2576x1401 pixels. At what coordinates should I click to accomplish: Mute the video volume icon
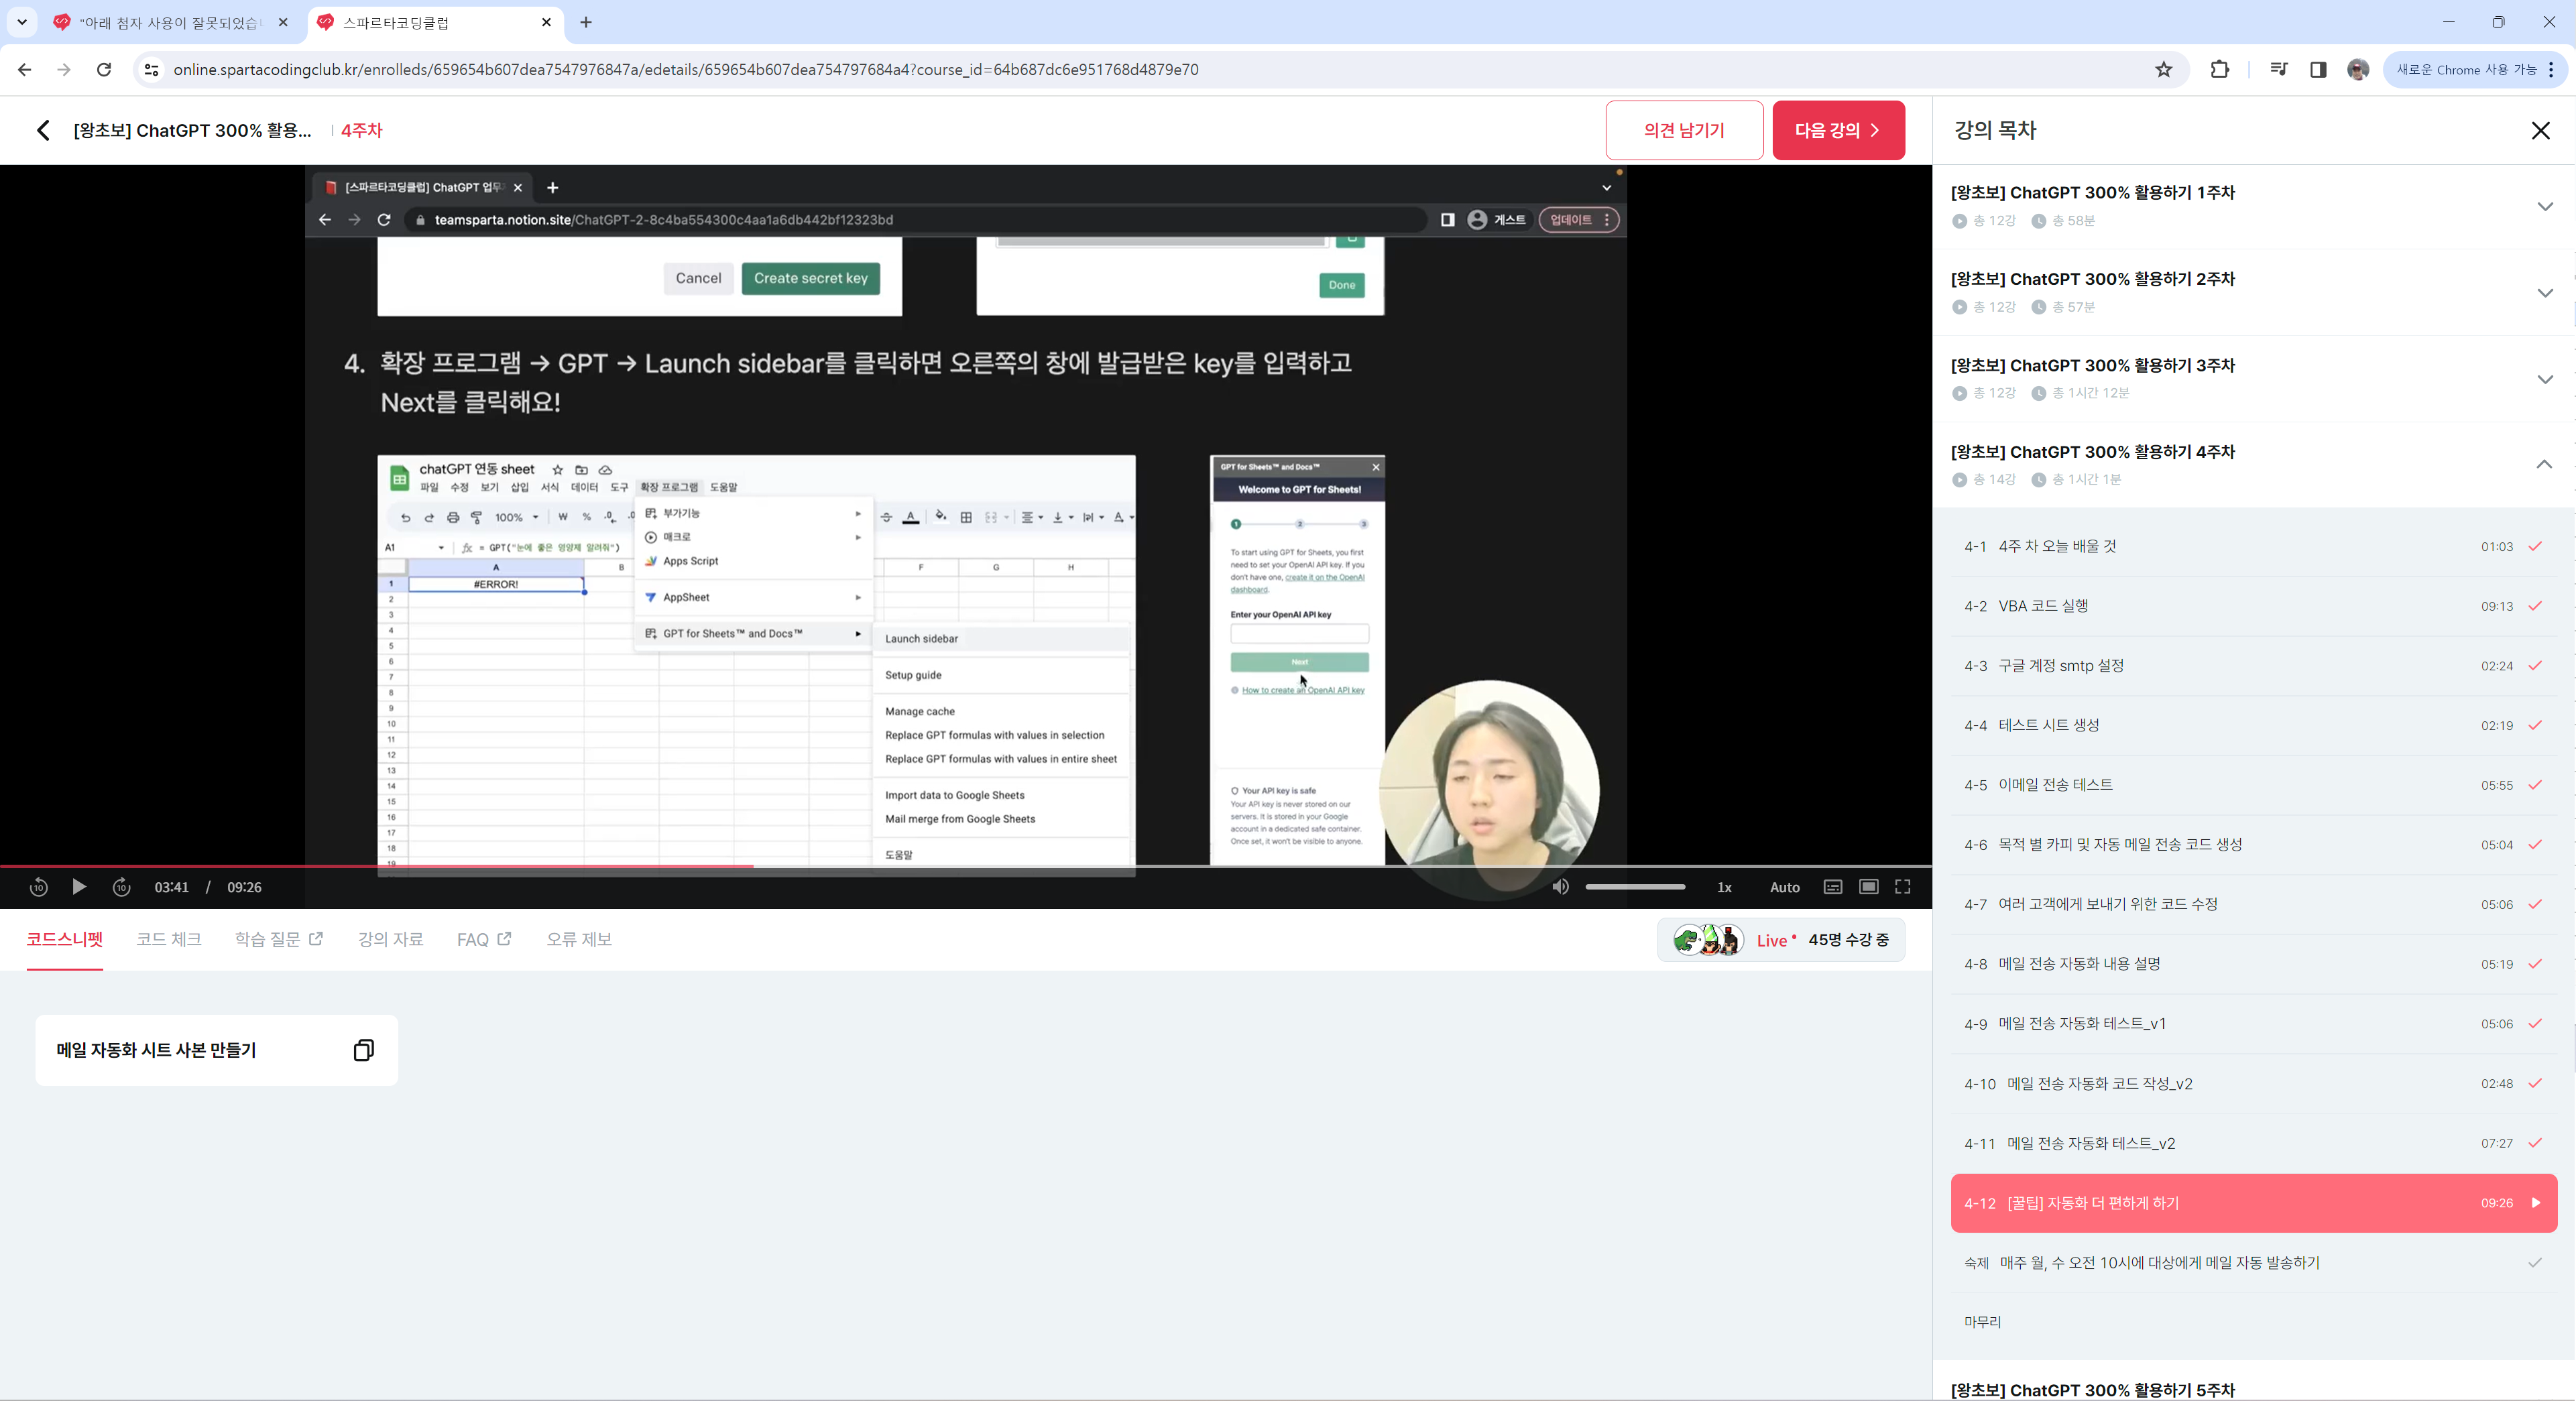(x=1560, y=887)
